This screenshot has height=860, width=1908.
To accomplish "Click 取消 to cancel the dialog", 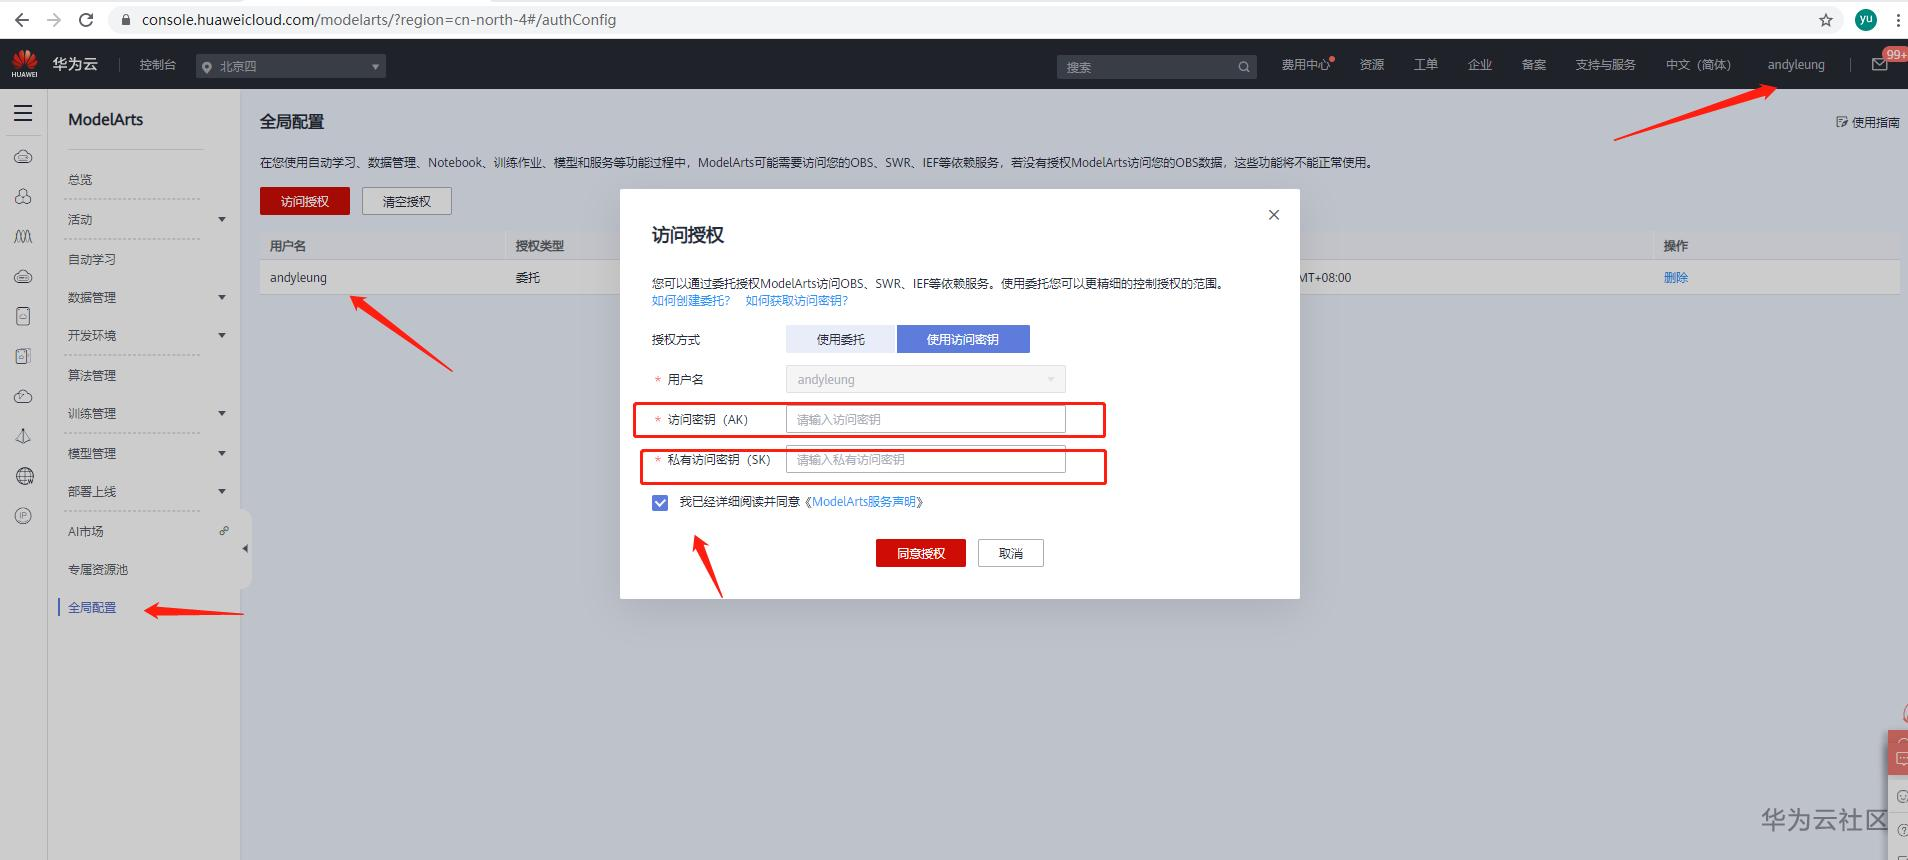I will pyautogui.click(x=1011, y=553).
